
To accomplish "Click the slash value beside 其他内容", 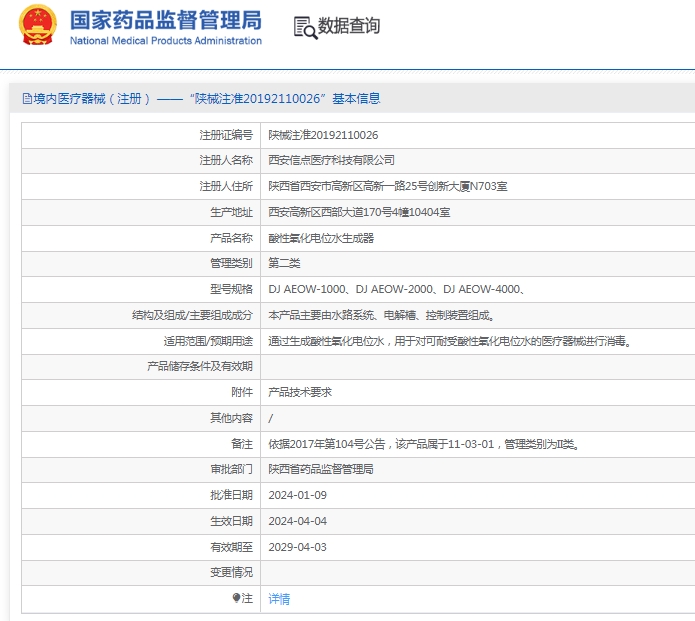I will point(270,418).
